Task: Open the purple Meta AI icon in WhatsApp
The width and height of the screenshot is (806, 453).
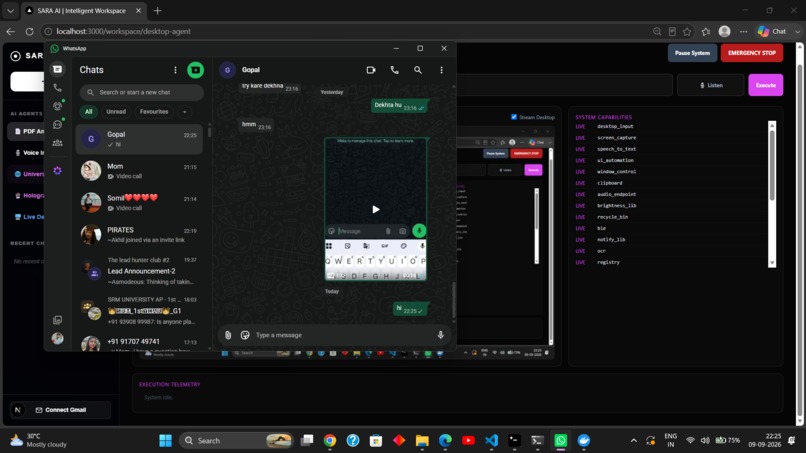Action: tap(58, 170)
